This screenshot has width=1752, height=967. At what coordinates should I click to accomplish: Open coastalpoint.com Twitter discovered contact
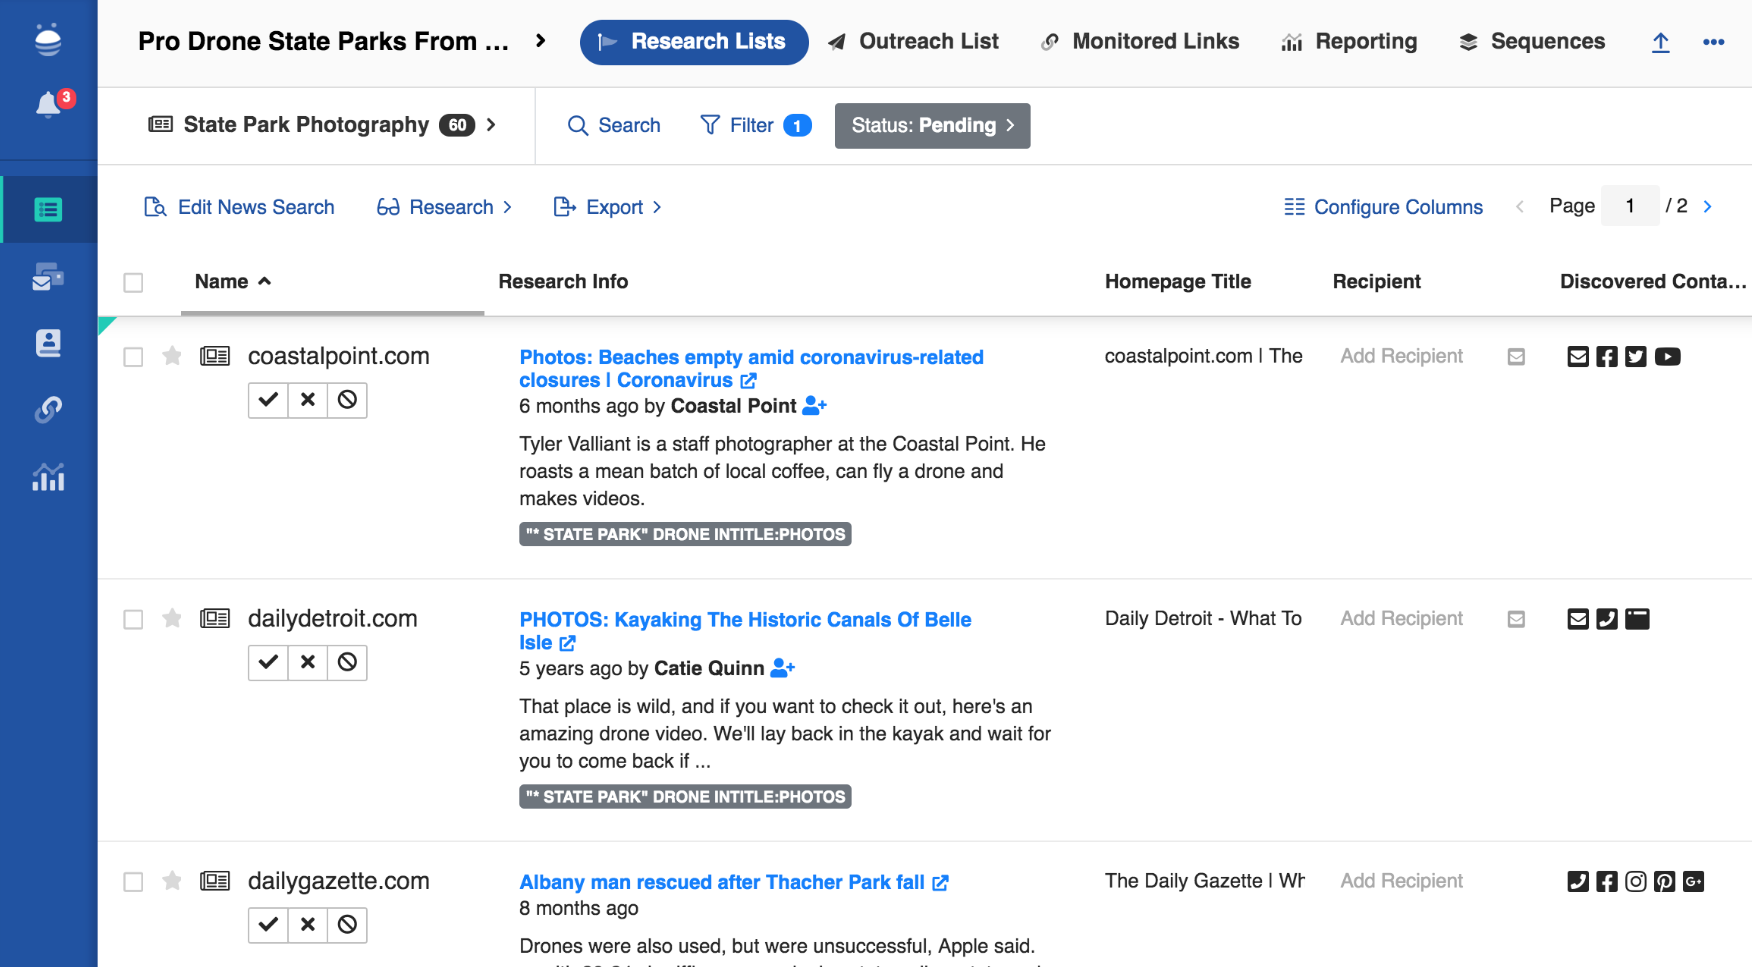tap(1636, 357)
